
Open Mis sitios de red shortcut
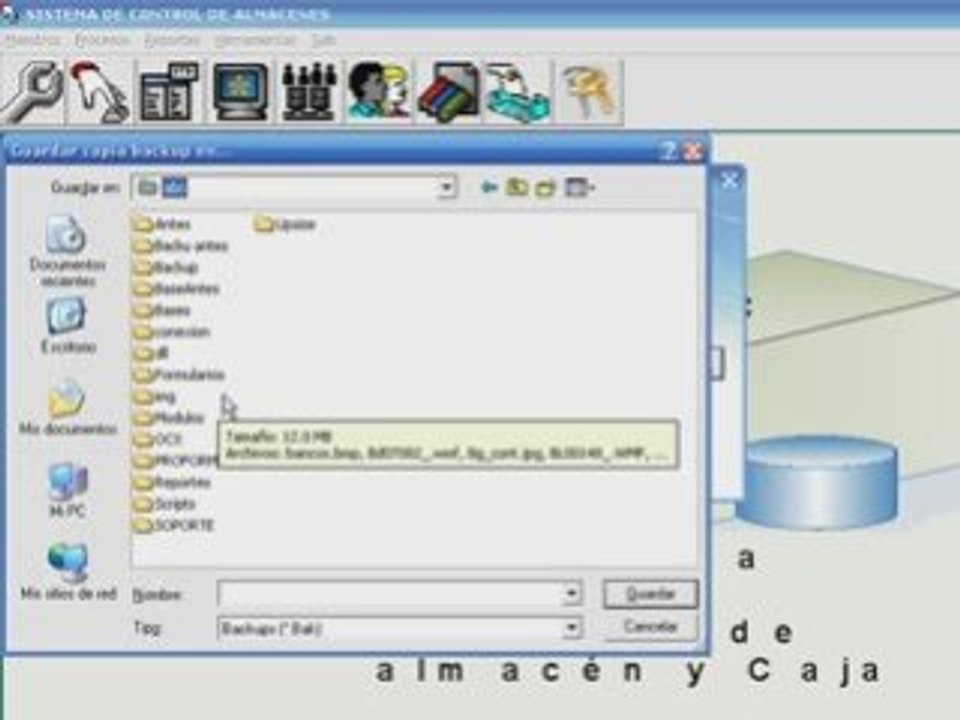68,571
